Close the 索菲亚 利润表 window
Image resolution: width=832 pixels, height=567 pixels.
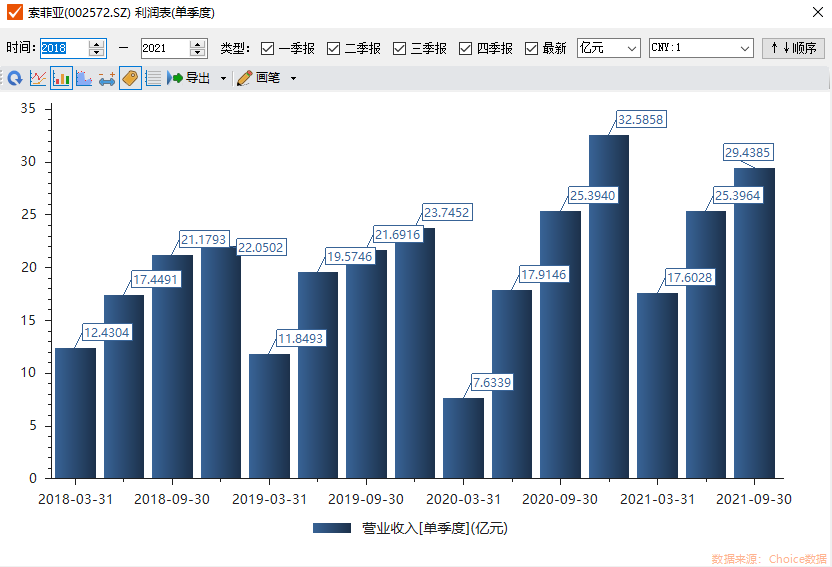[818, 12]
